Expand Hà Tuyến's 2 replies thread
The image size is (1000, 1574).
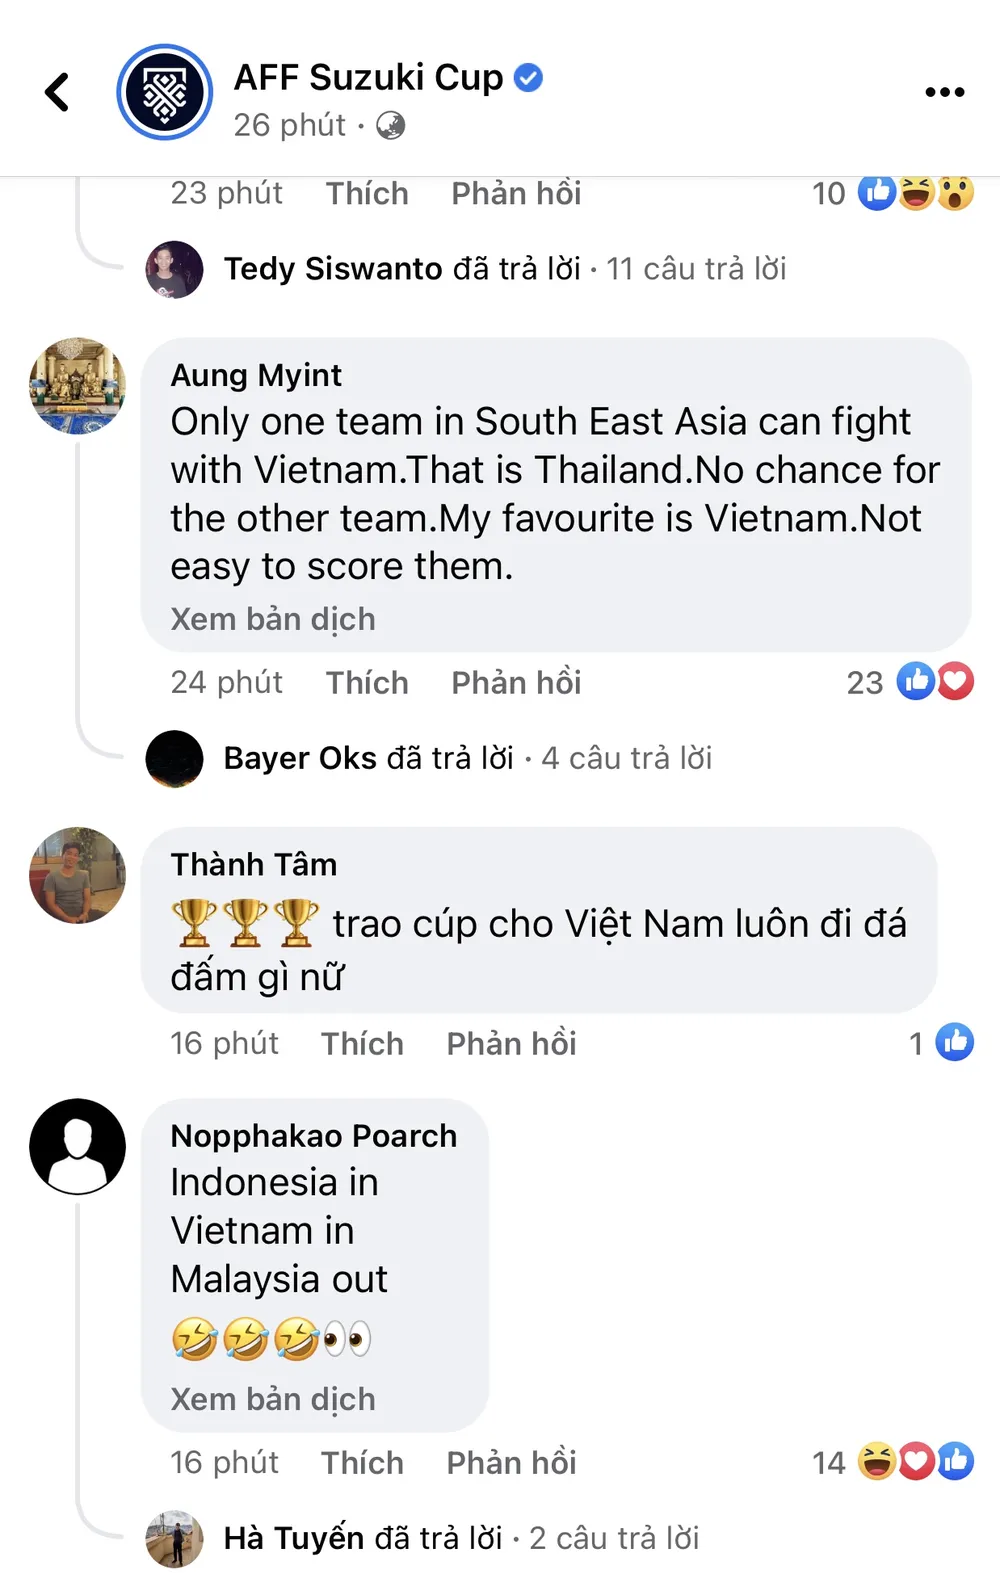tap(461, 1538)
